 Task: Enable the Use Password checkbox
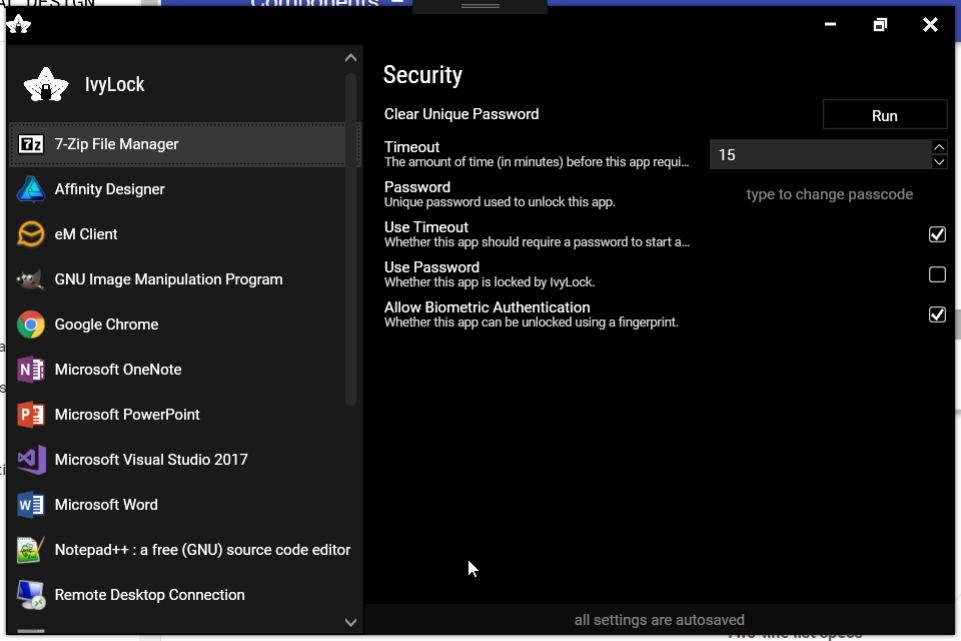point(937,274)
